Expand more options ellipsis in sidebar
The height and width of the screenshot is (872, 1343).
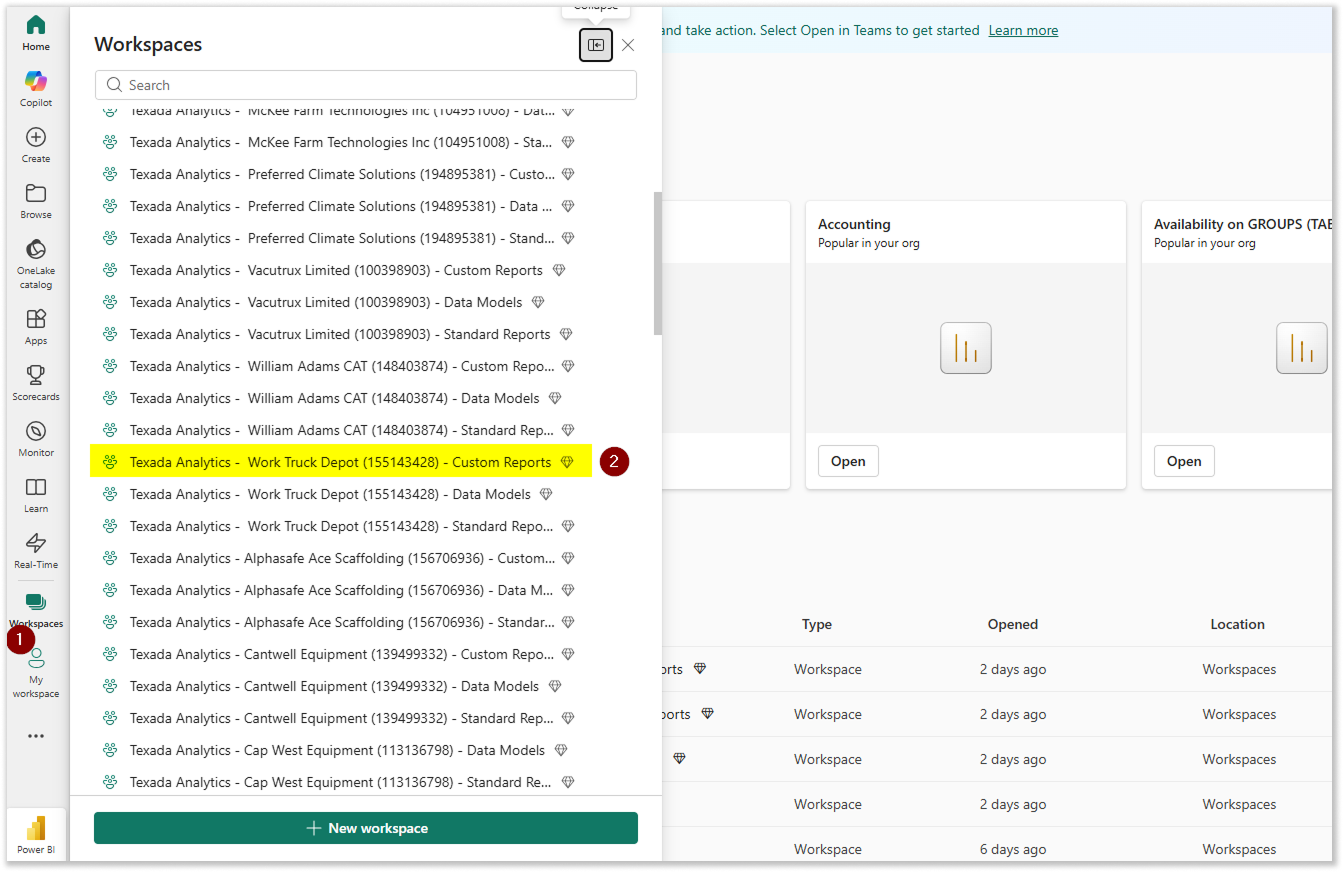[x=36, y=736]
